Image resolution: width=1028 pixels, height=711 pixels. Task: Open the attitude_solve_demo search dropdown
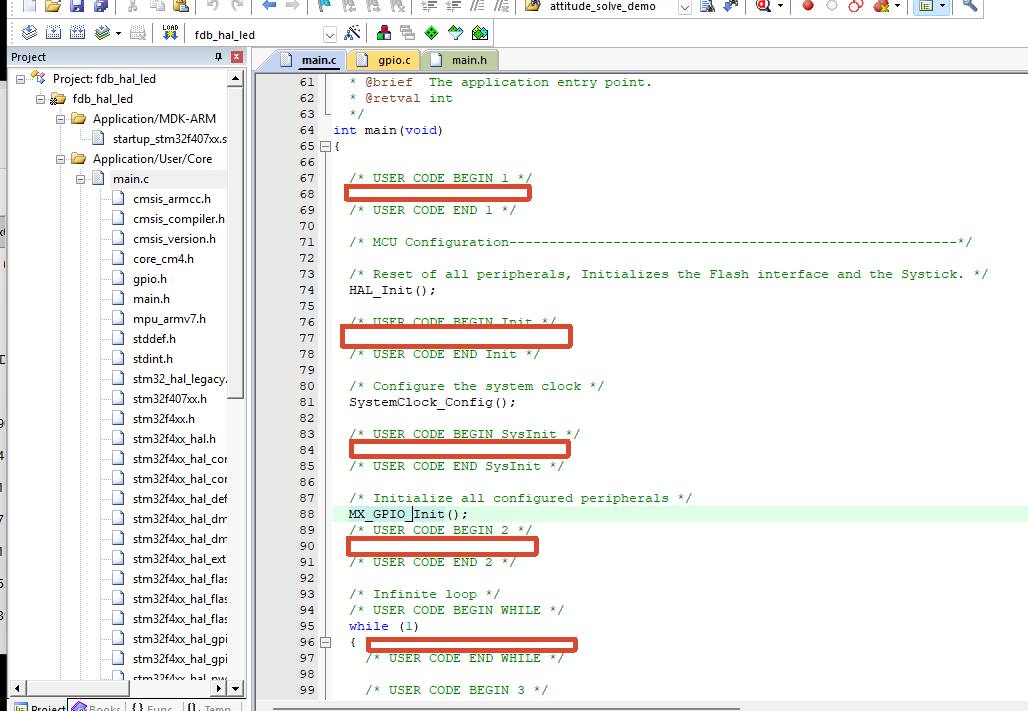[684, 7]
